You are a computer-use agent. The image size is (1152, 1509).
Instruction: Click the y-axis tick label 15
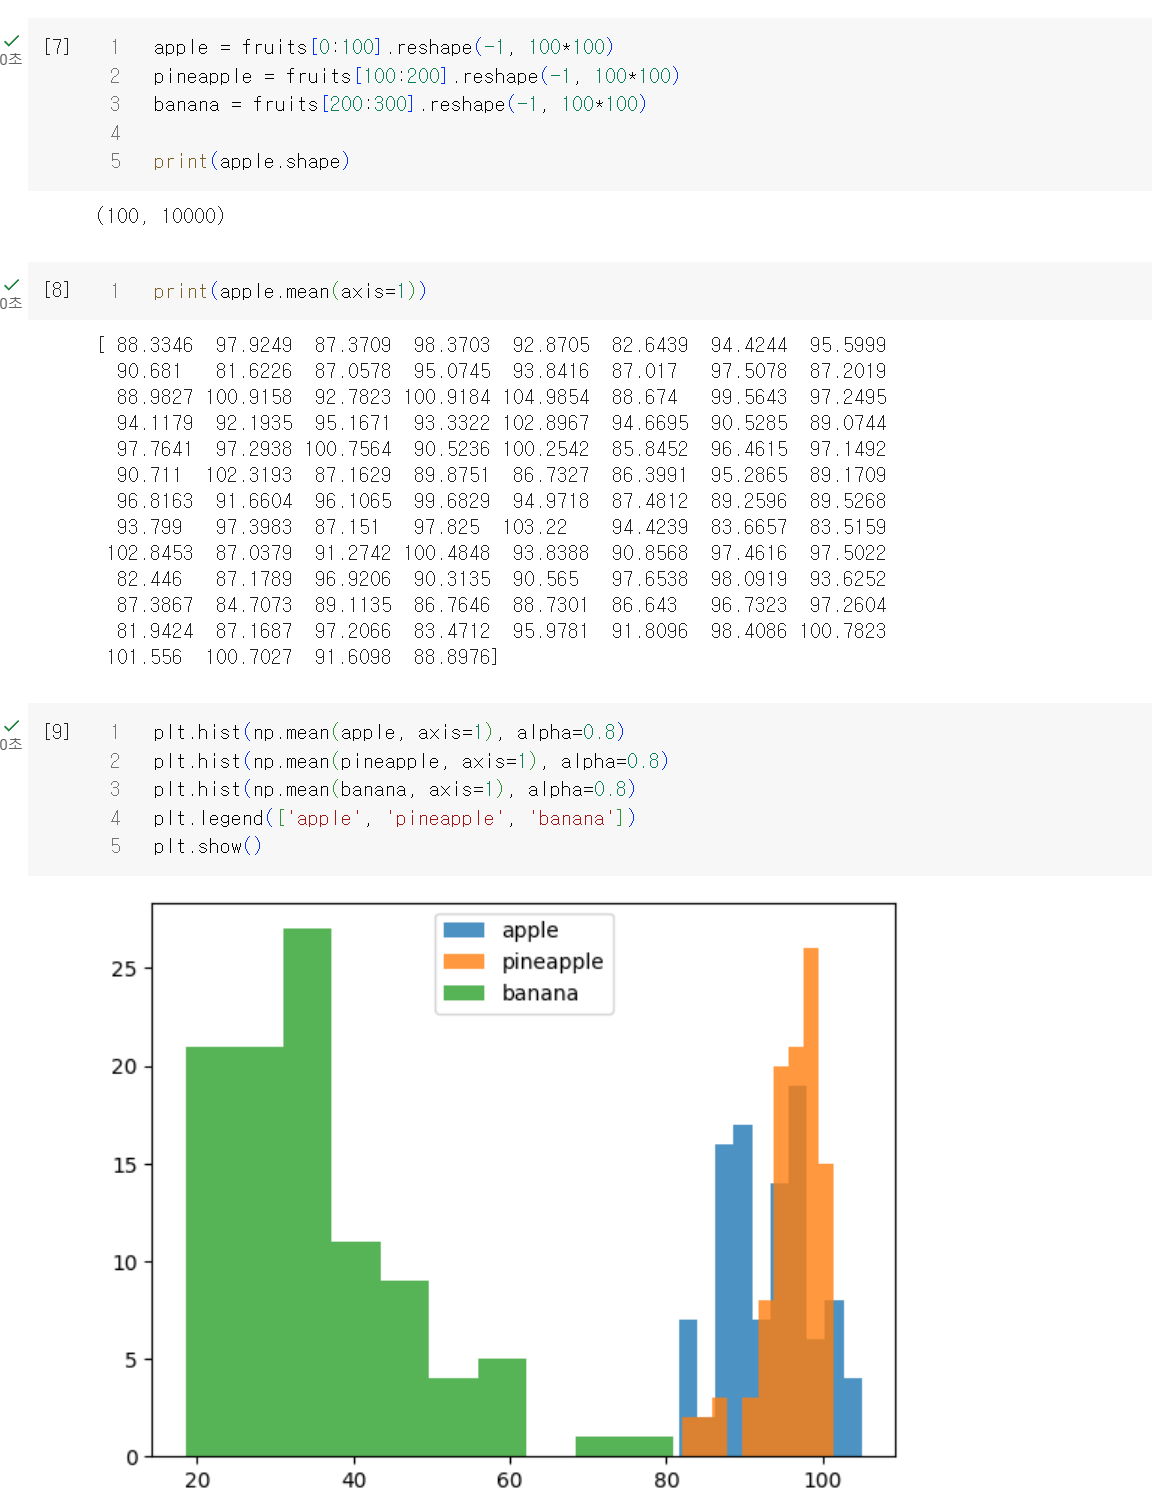124,1165
